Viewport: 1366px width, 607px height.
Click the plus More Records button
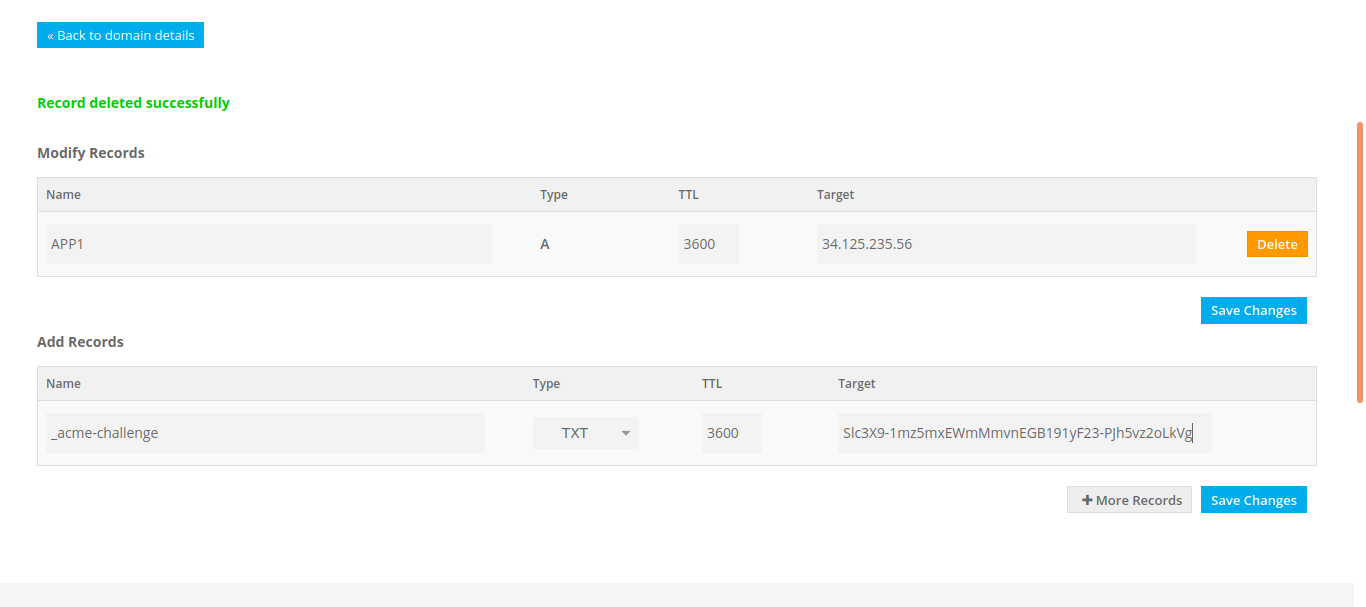tap(1129, 500)
